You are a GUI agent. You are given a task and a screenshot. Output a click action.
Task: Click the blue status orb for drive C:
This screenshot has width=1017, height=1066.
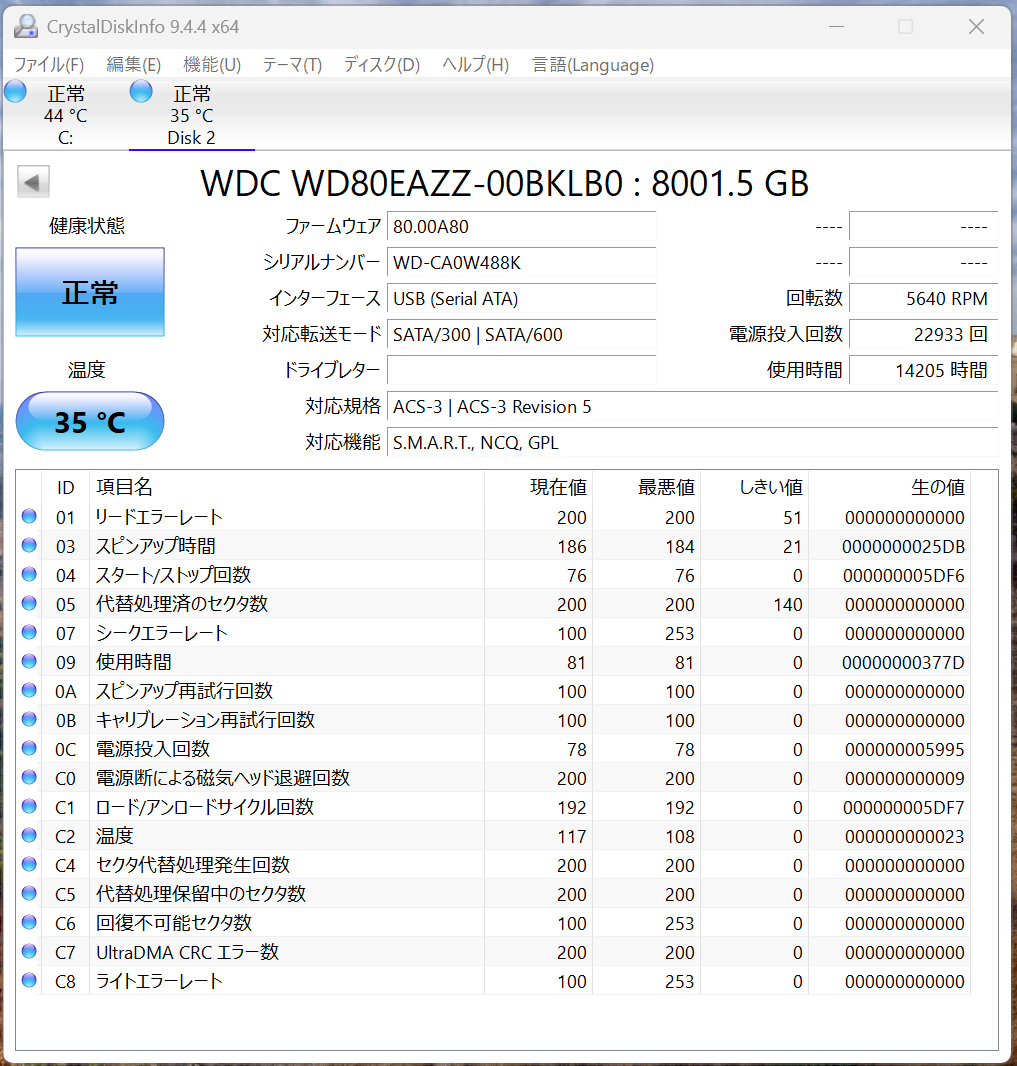(16, 91)
